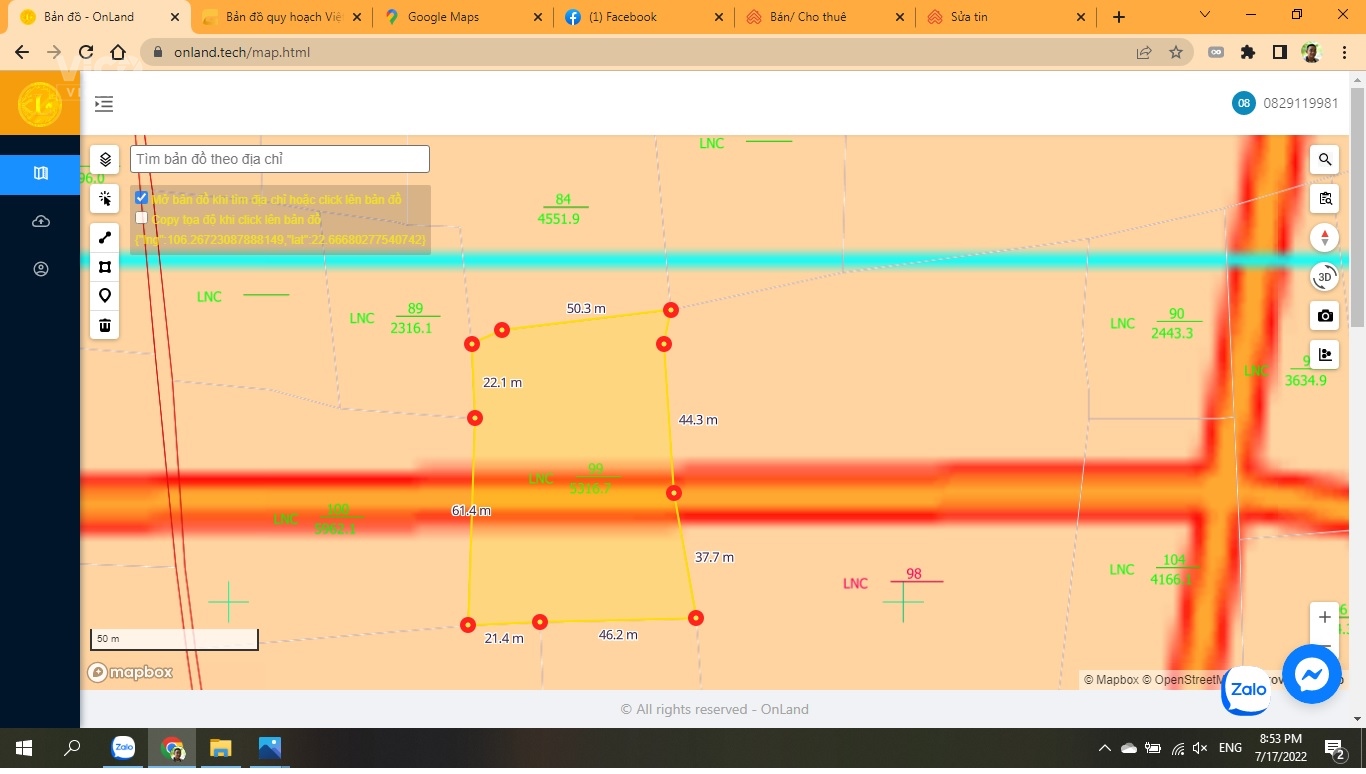Reset map bearing with compass icon

pyautogui.click(x=1325, y=238)
